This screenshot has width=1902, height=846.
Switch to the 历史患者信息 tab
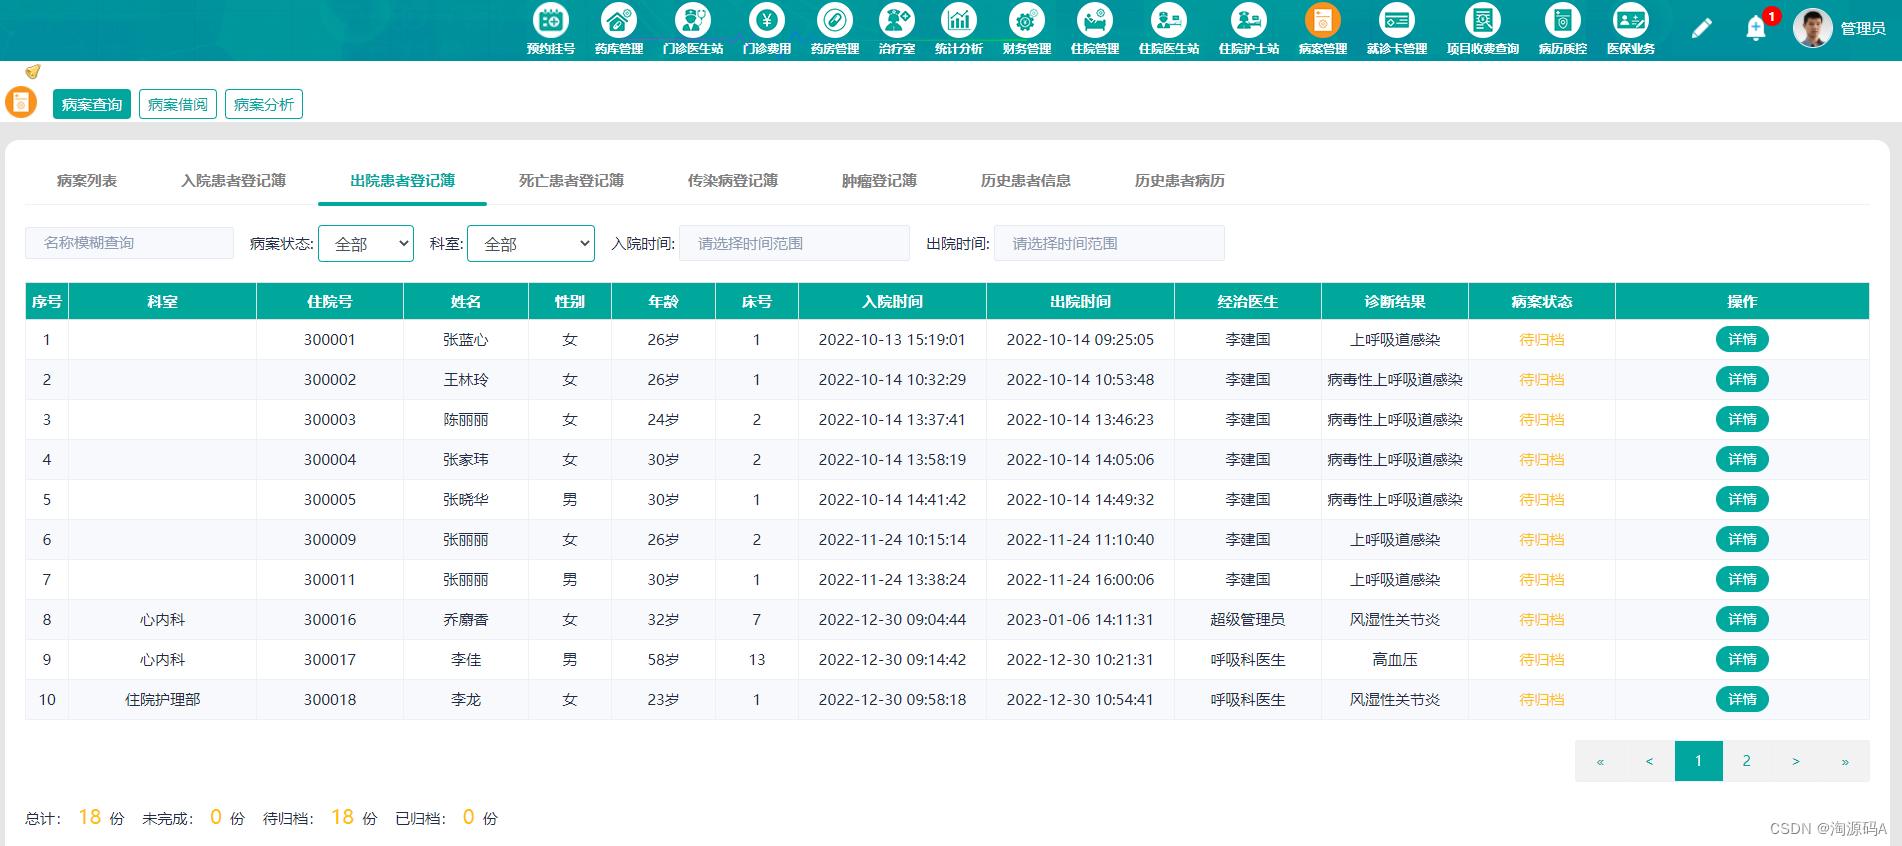(1026, 180)
